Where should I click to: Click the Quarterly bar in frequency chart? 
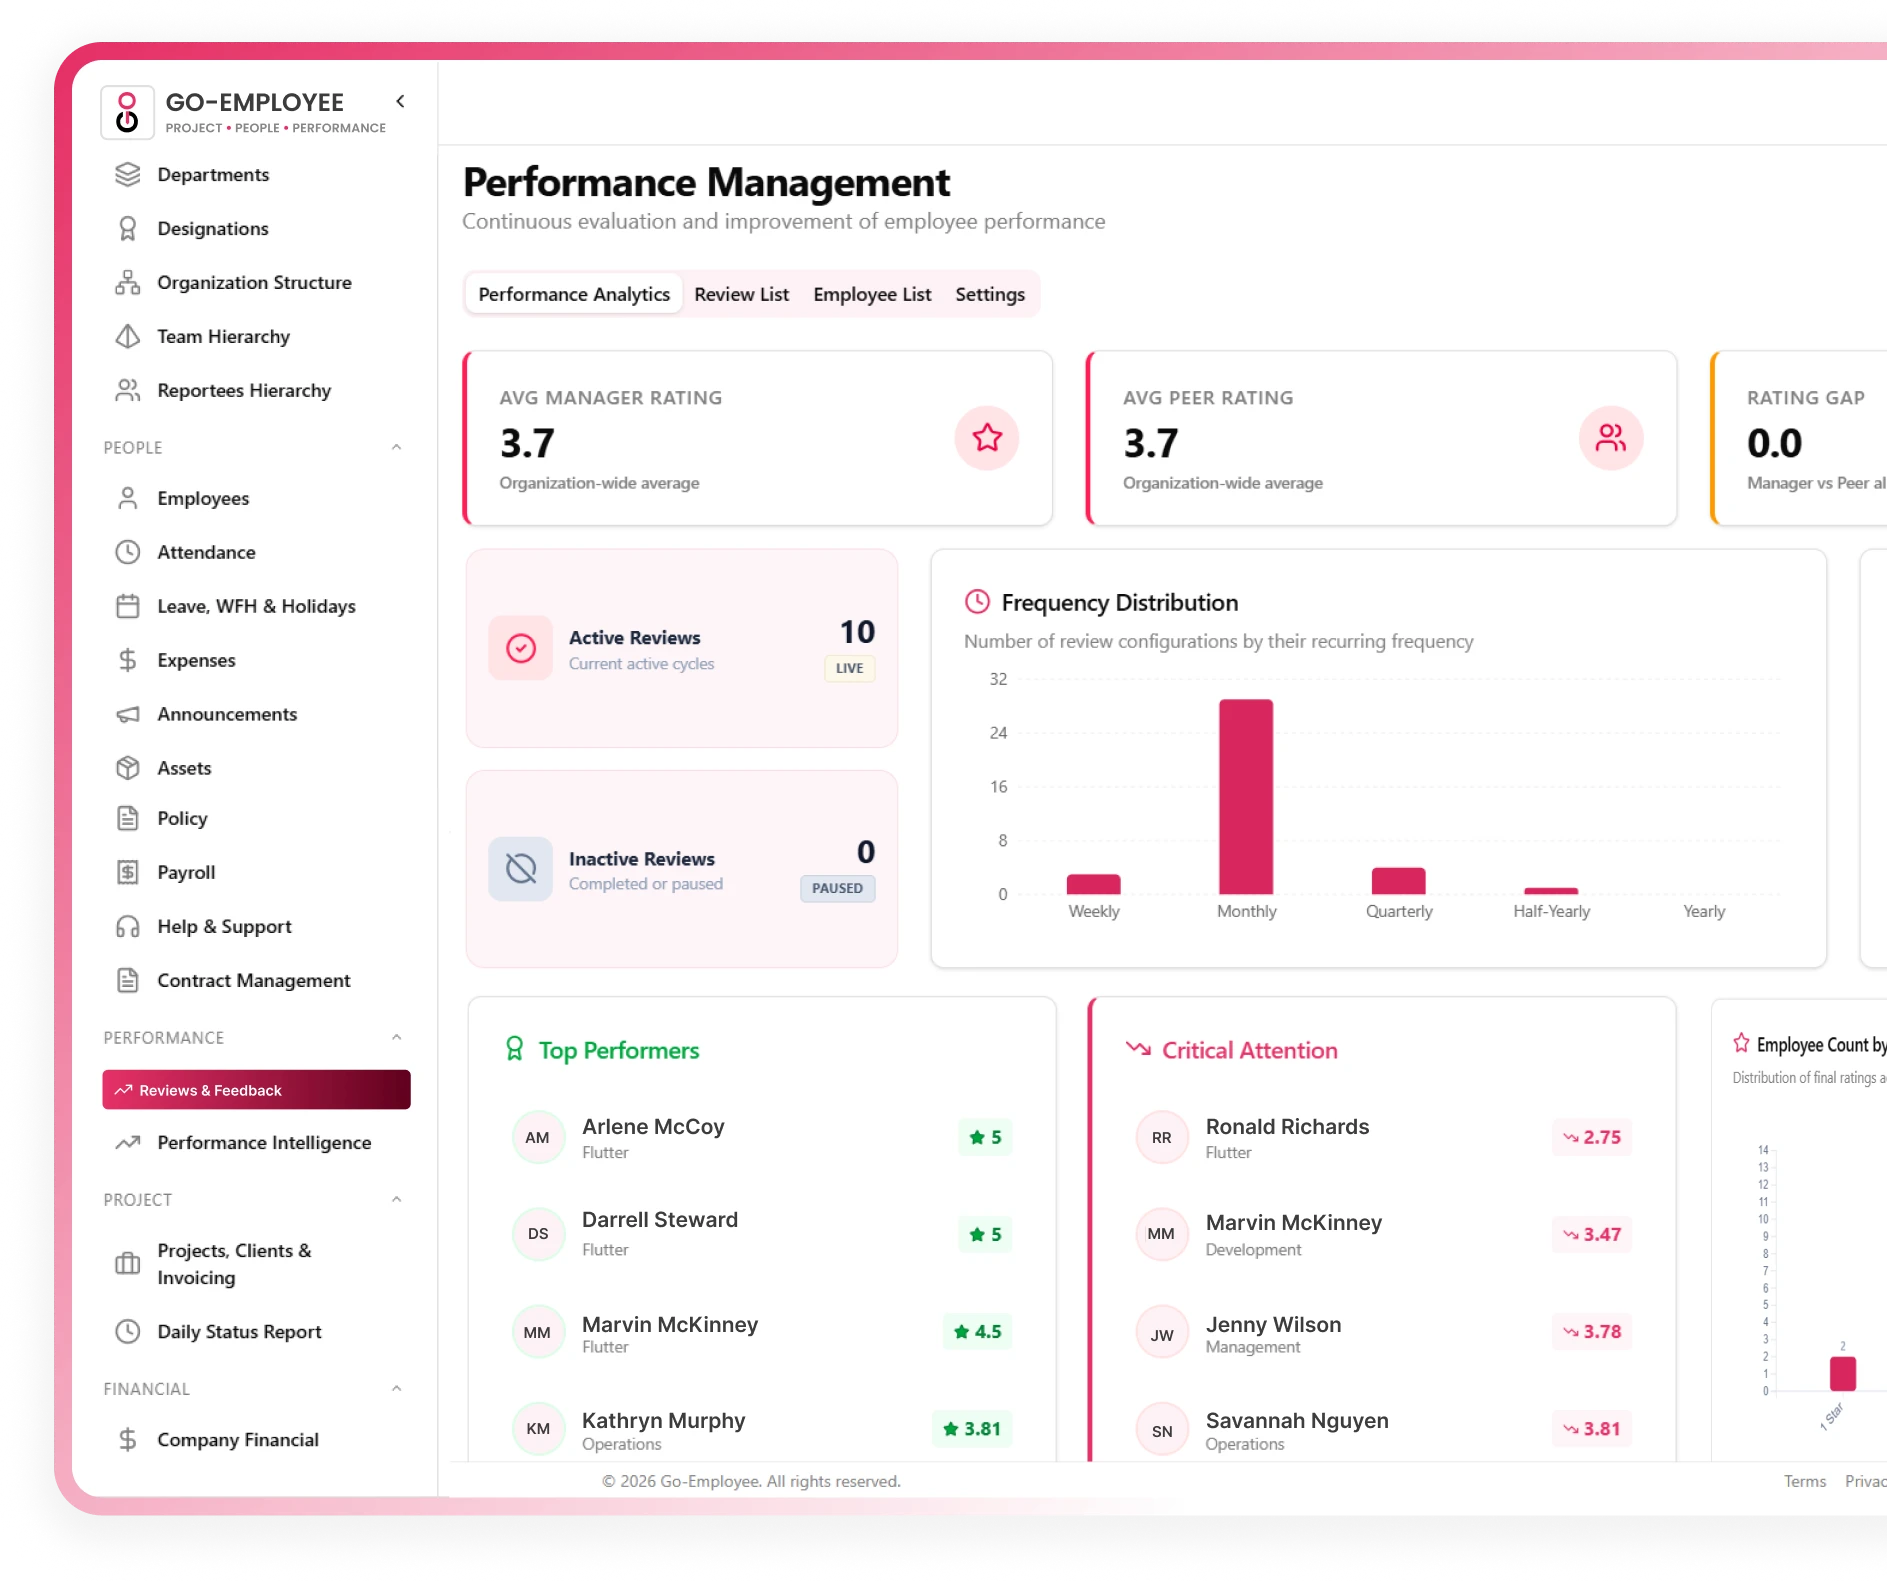pyautogui.click(x=1398, y=881)
